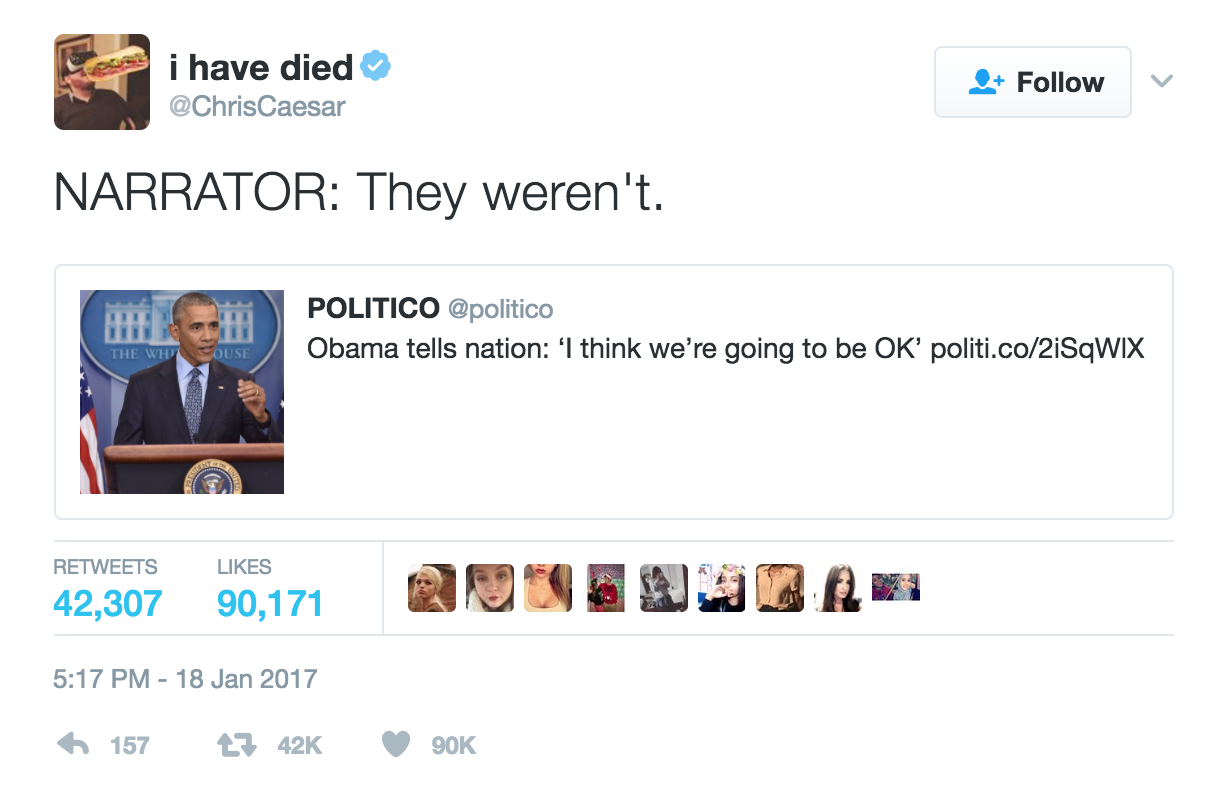The height and width of the screenshot is (808, 1212).
Task: Click the Obama press briefing thumbnail
Action: [x=182, y=392]
